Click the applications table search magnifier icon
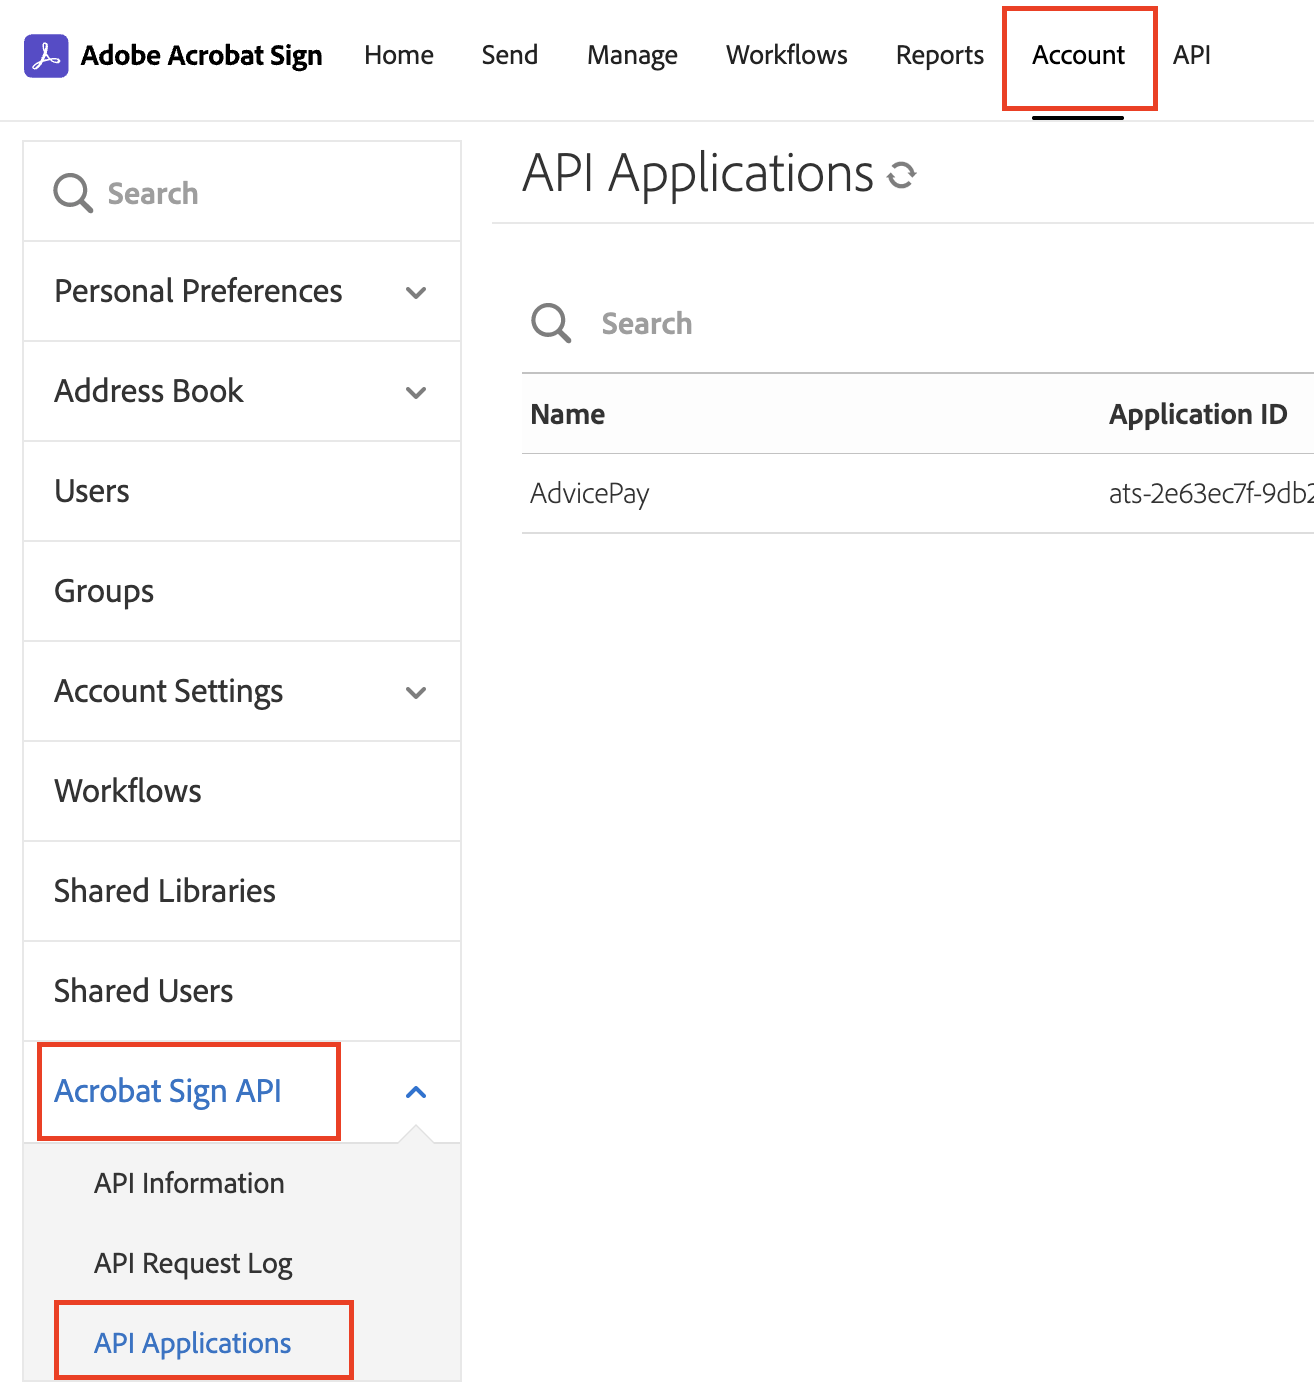 point(551,323)
